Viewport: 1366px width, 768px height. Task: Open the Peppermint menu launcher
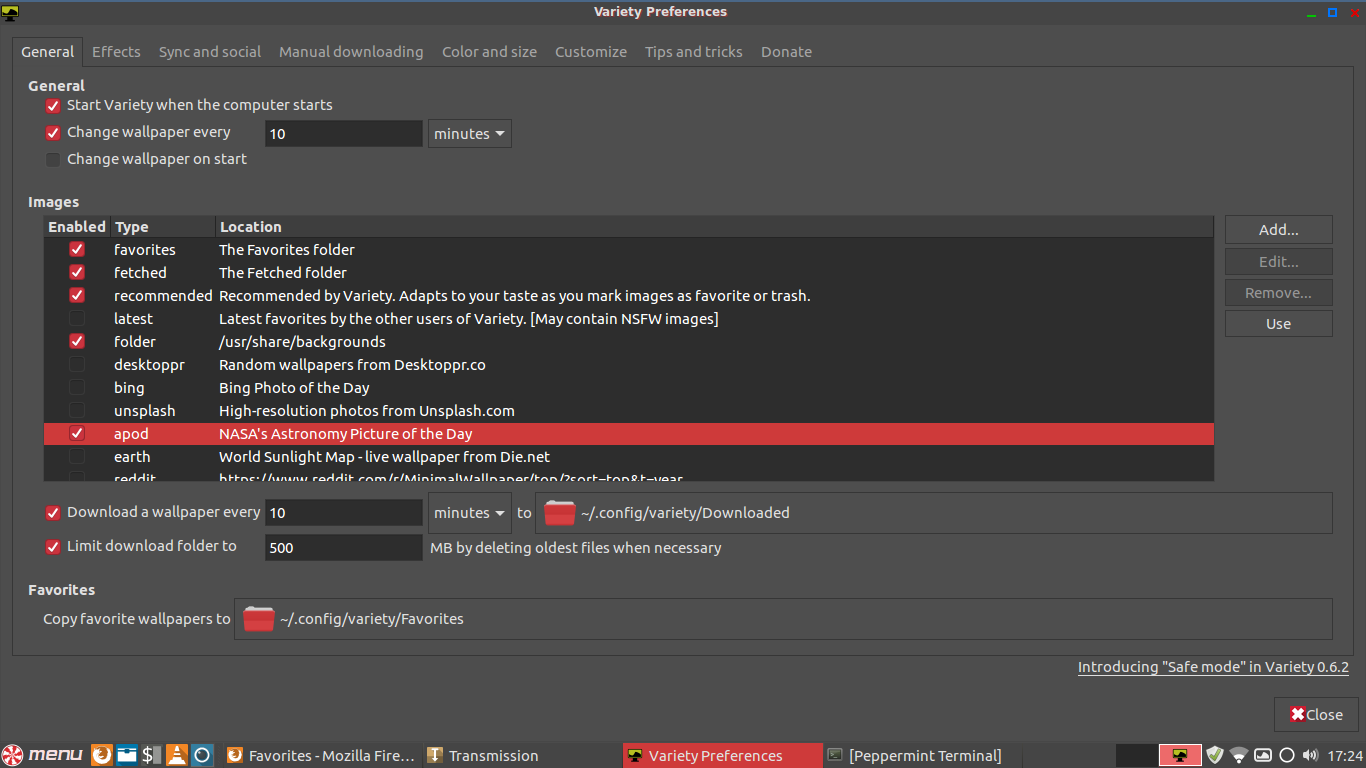tap(42, 755)
